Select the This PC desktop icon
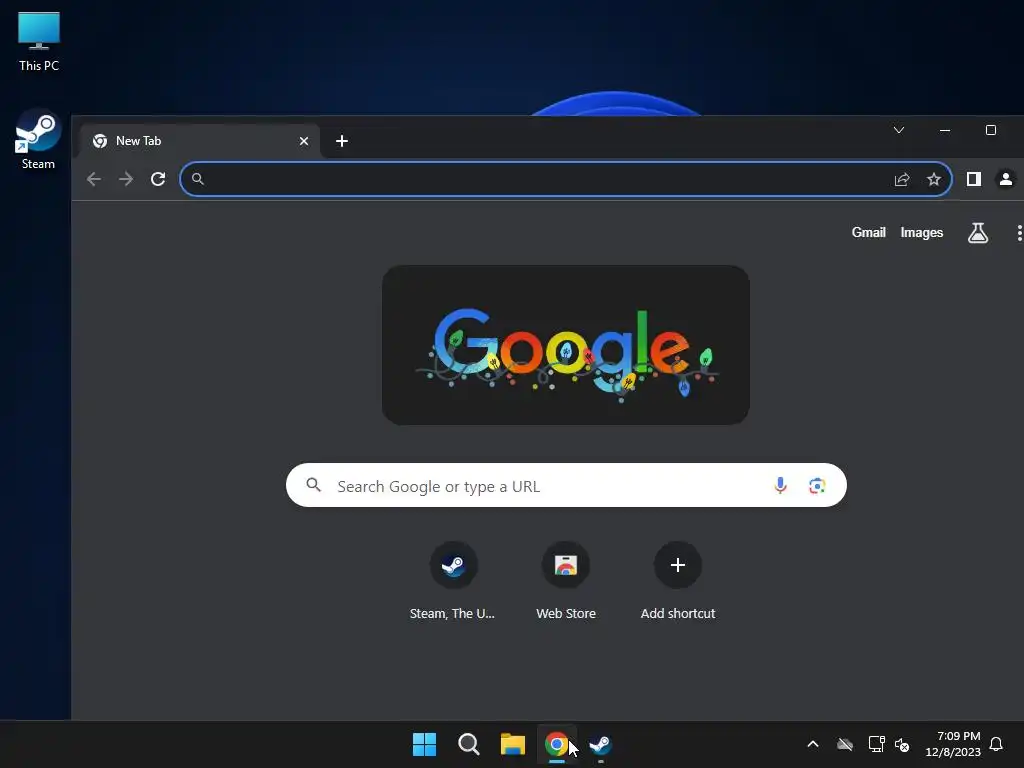Screen dimensions: 1024x768 pyautogui.click(x=39, y=42)
